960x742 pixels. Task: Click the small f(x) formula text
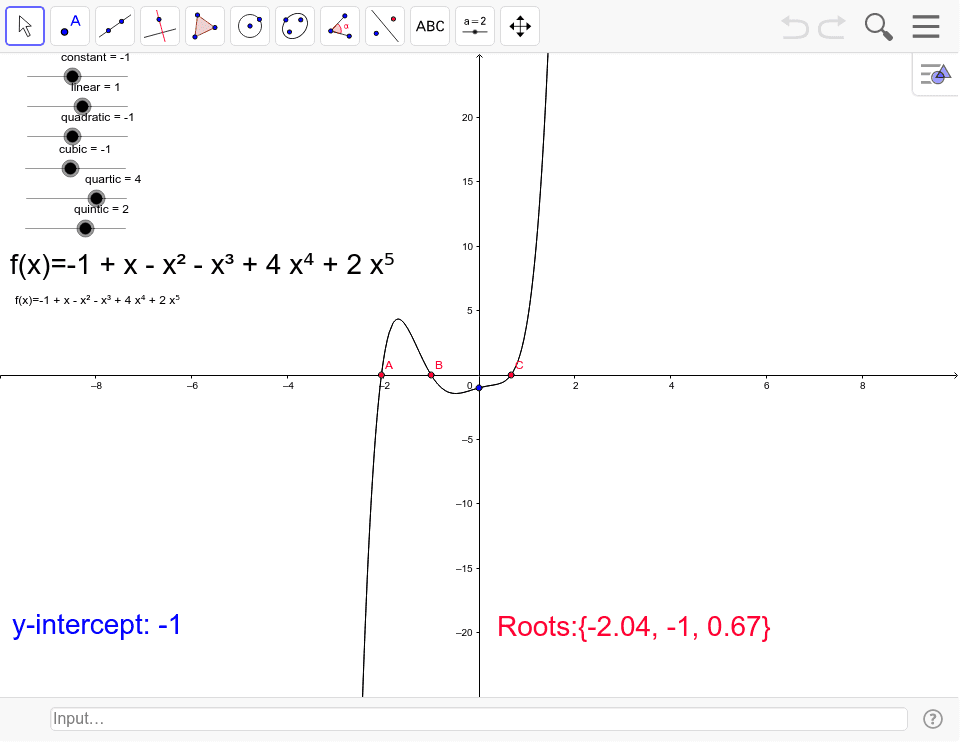97,300
